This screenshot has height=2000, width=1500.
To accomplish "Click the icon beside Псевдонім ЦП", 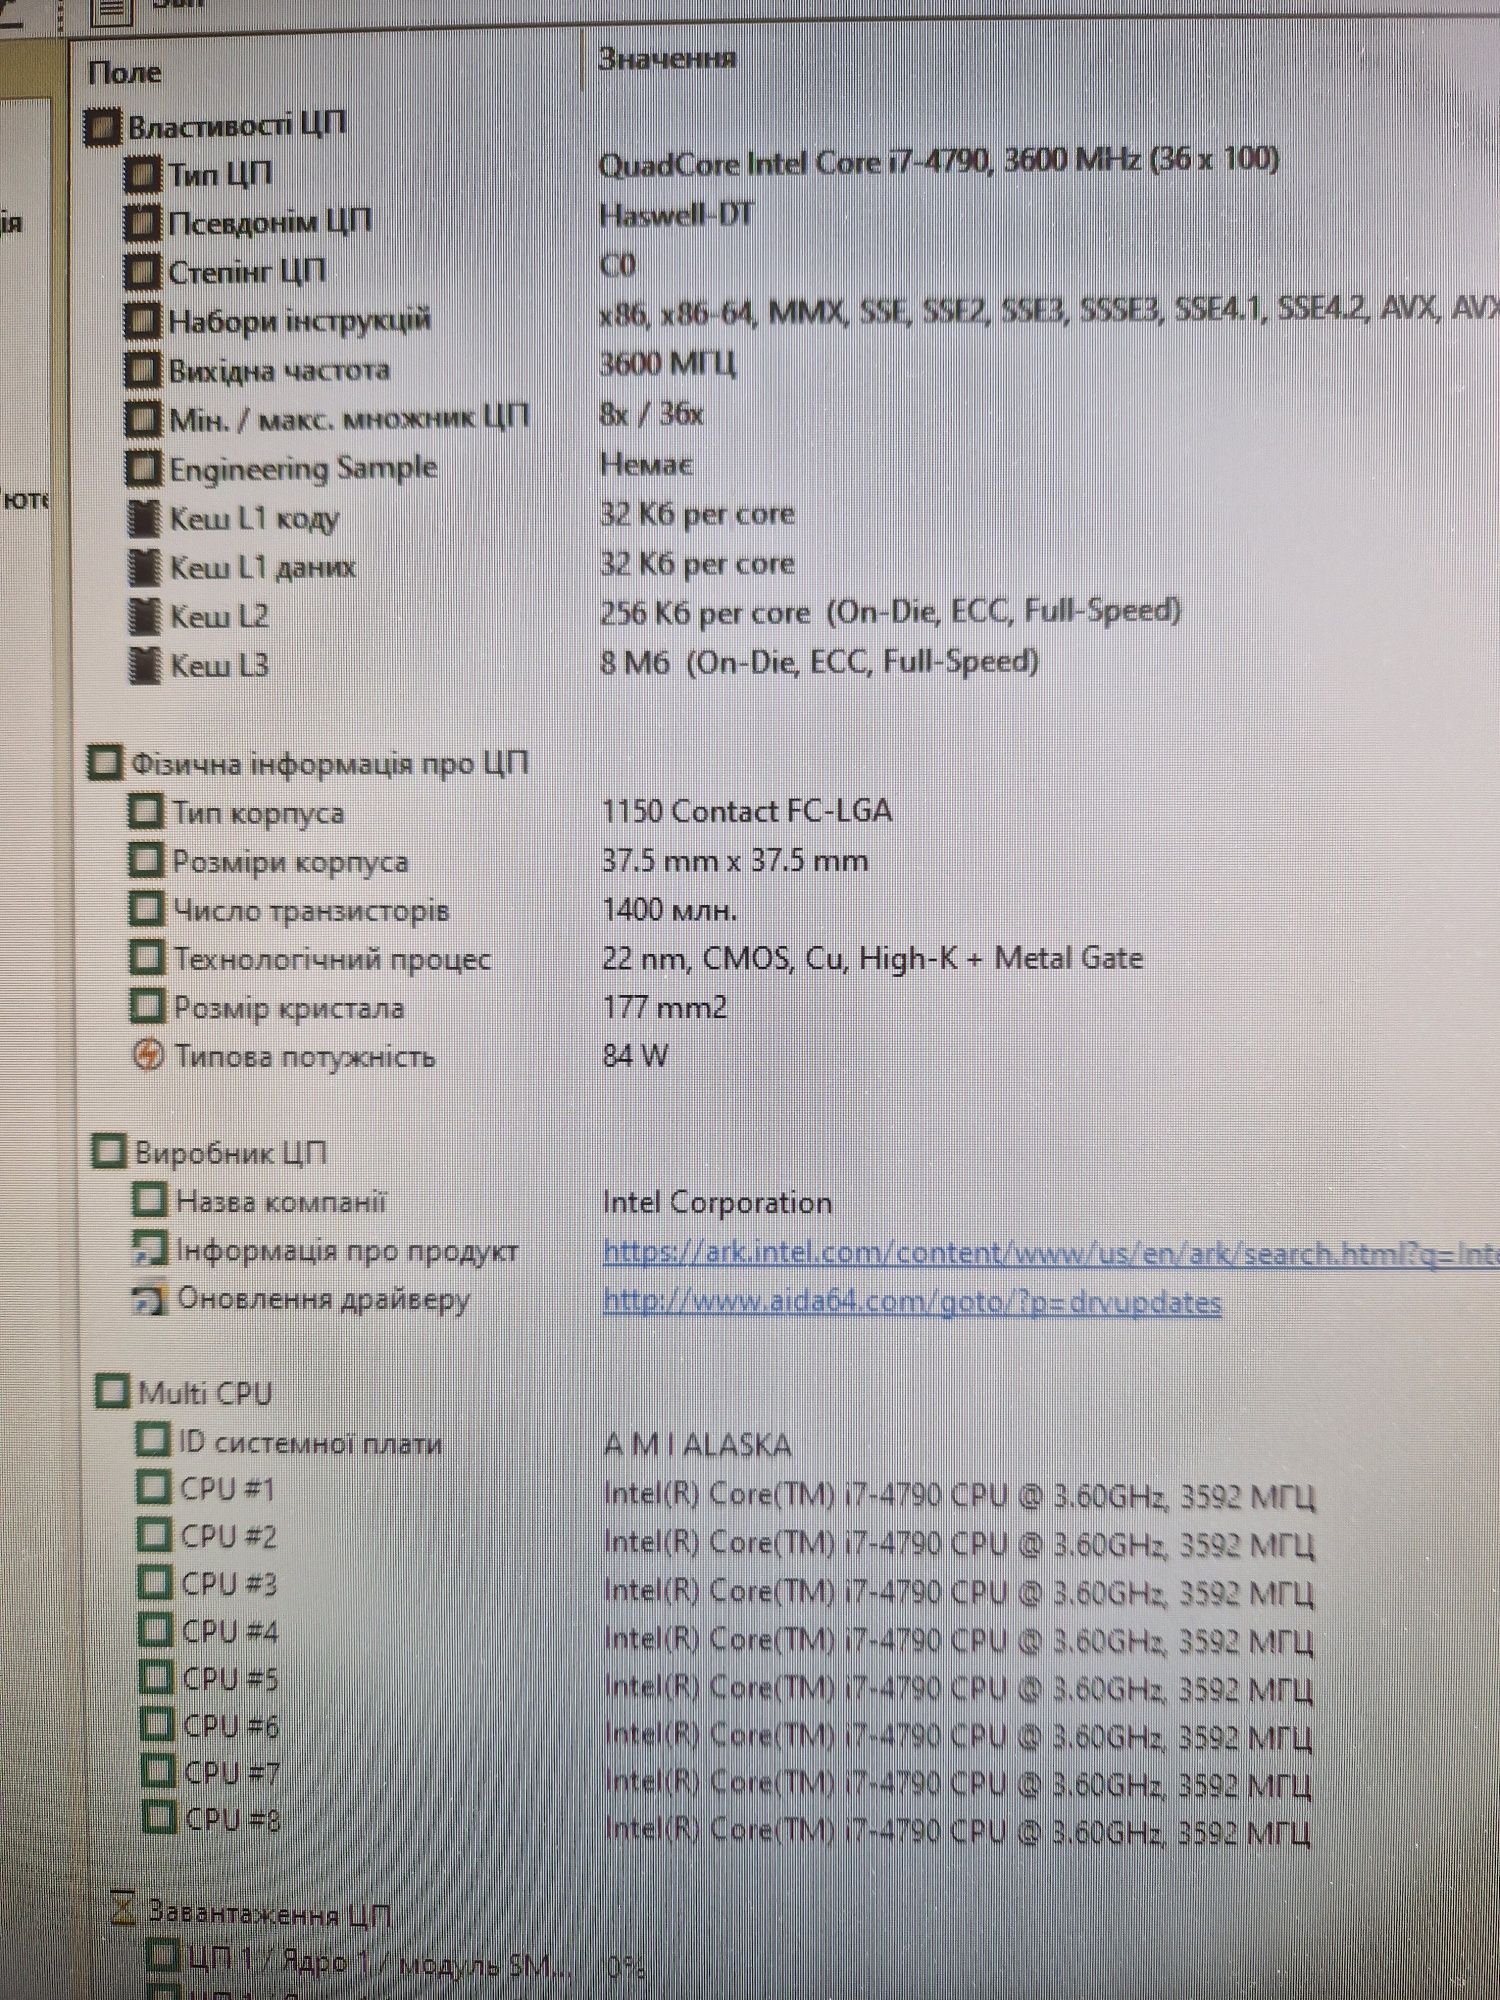I will 141,222.
